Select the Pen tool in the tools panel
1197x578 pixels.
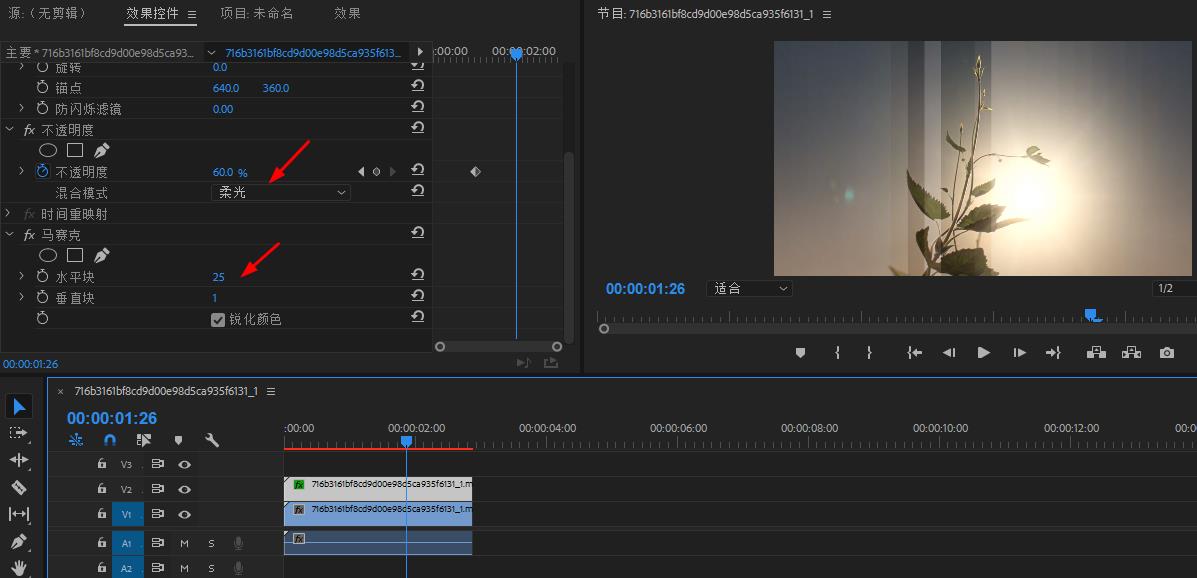coord(19,541)
